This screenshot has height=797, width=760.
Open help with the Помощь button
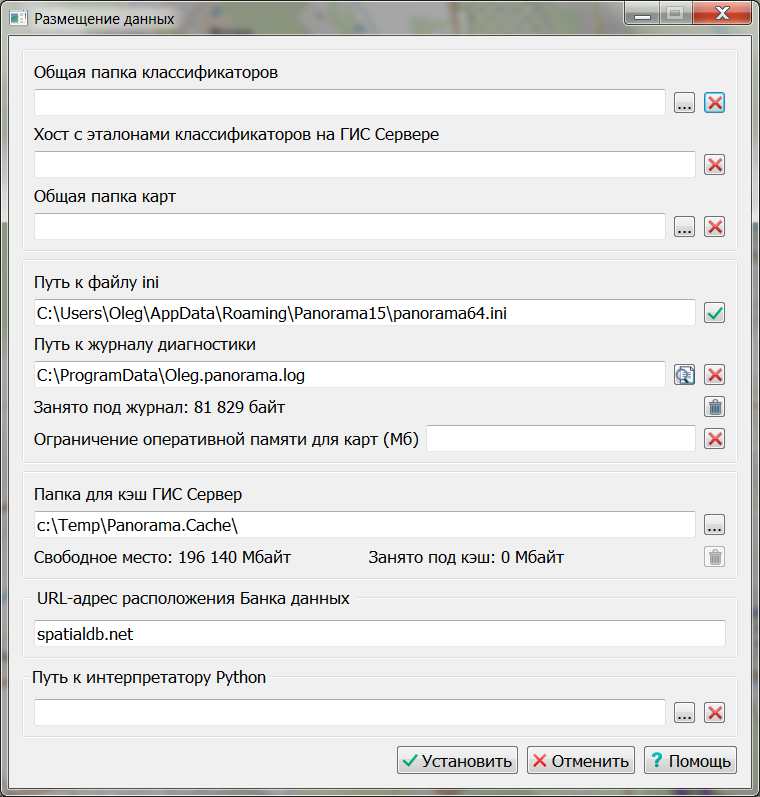tap(690, 760)
